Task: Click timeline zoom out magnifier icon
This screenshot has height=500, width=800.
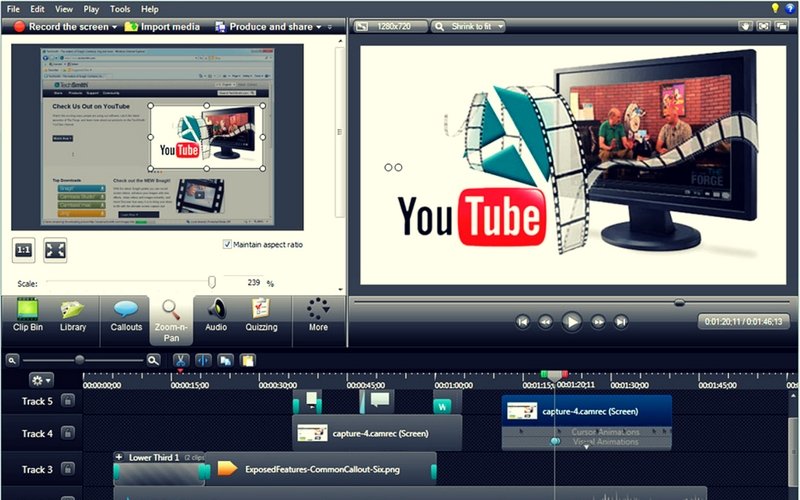Action: coord(12,360)
